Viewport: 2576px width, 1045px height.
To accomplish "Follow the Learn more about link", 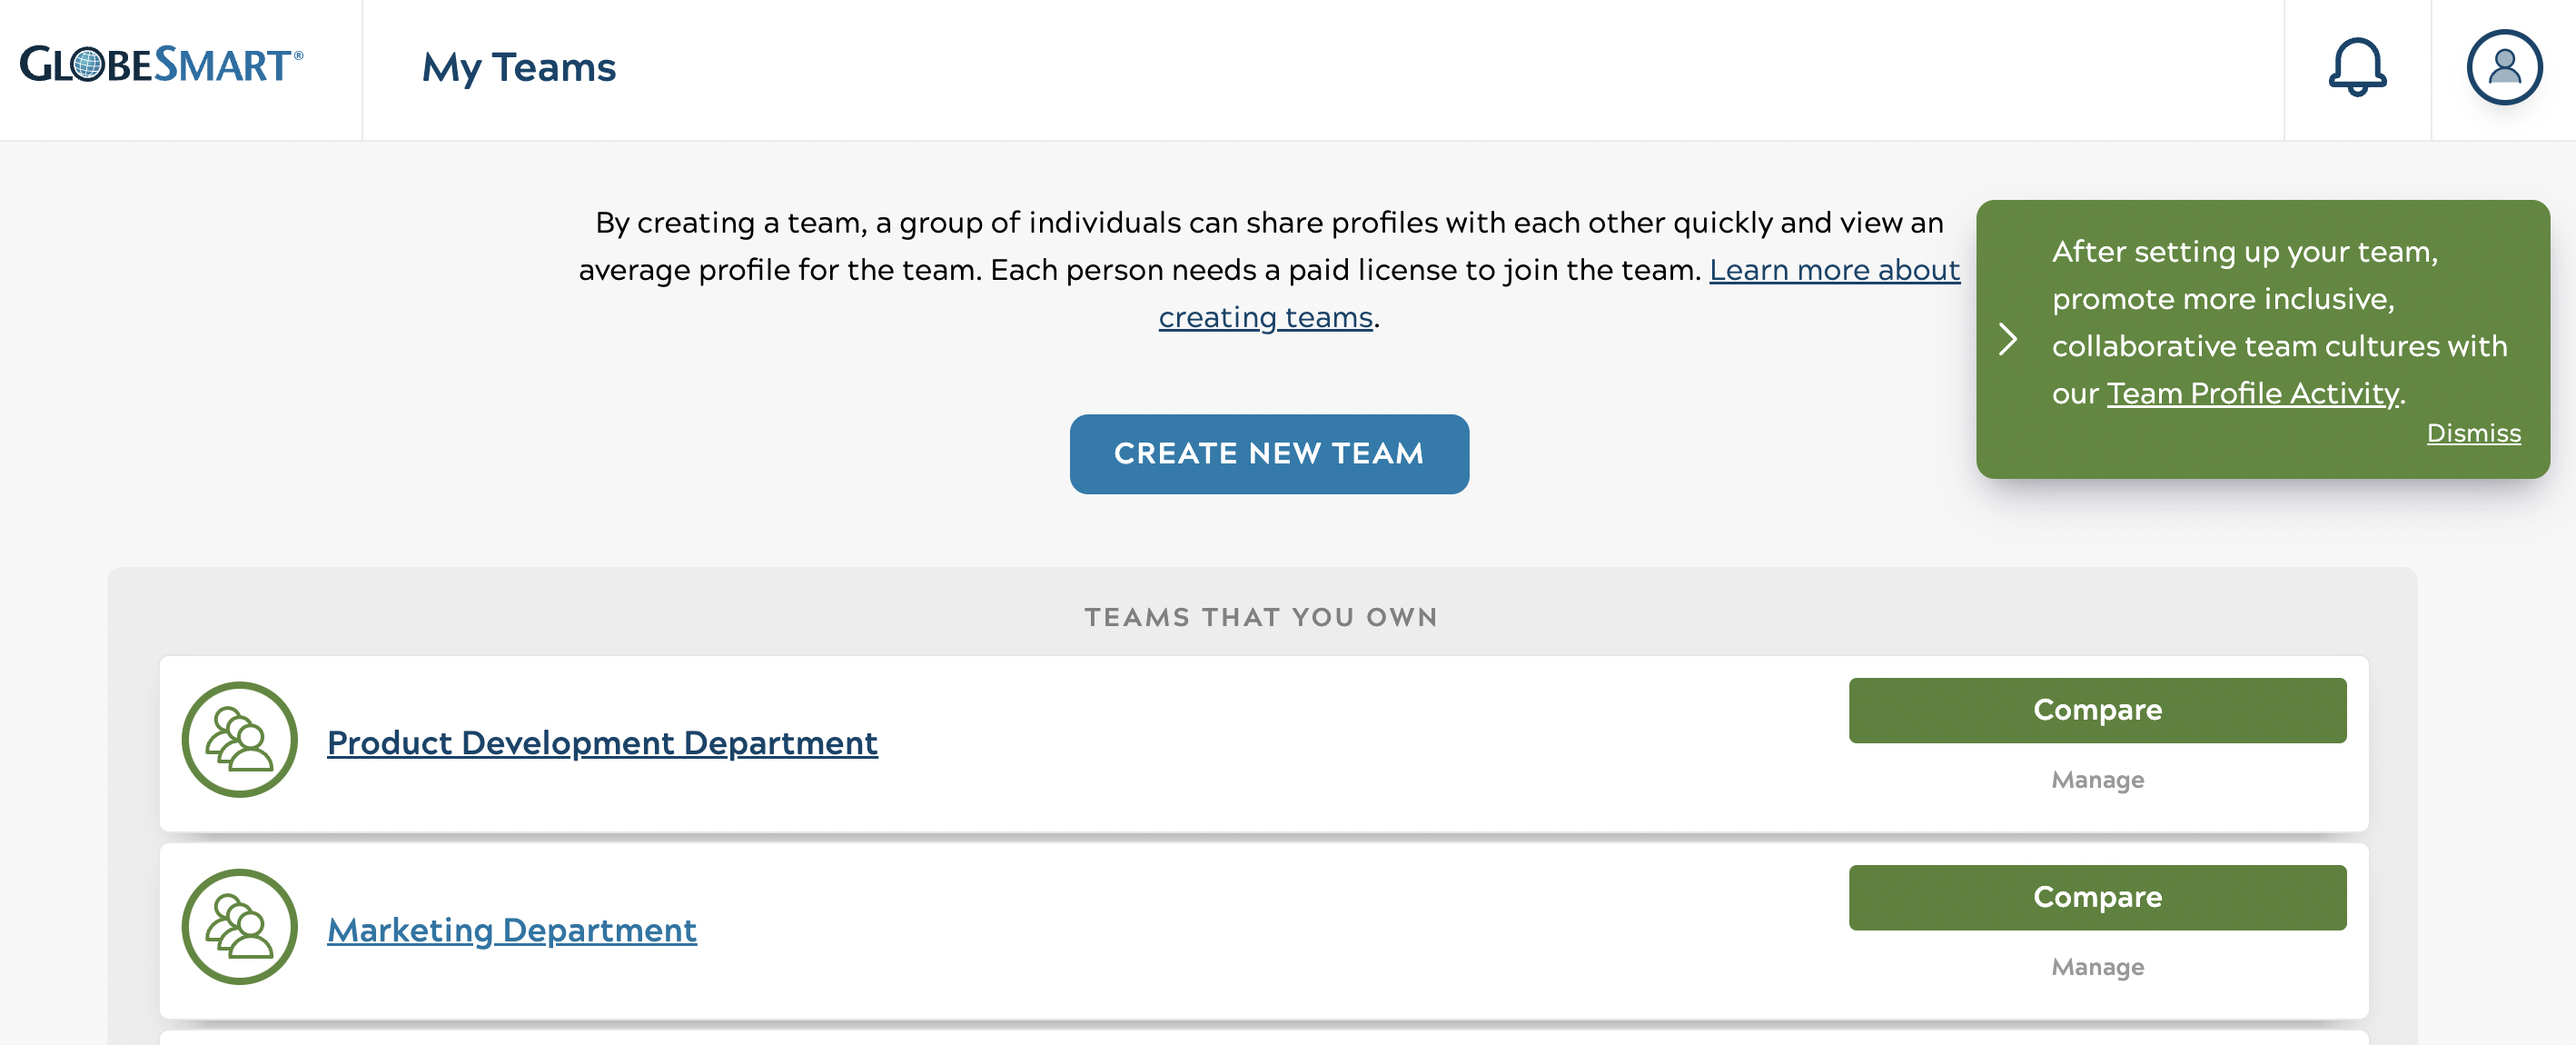I will [1834, 270].
